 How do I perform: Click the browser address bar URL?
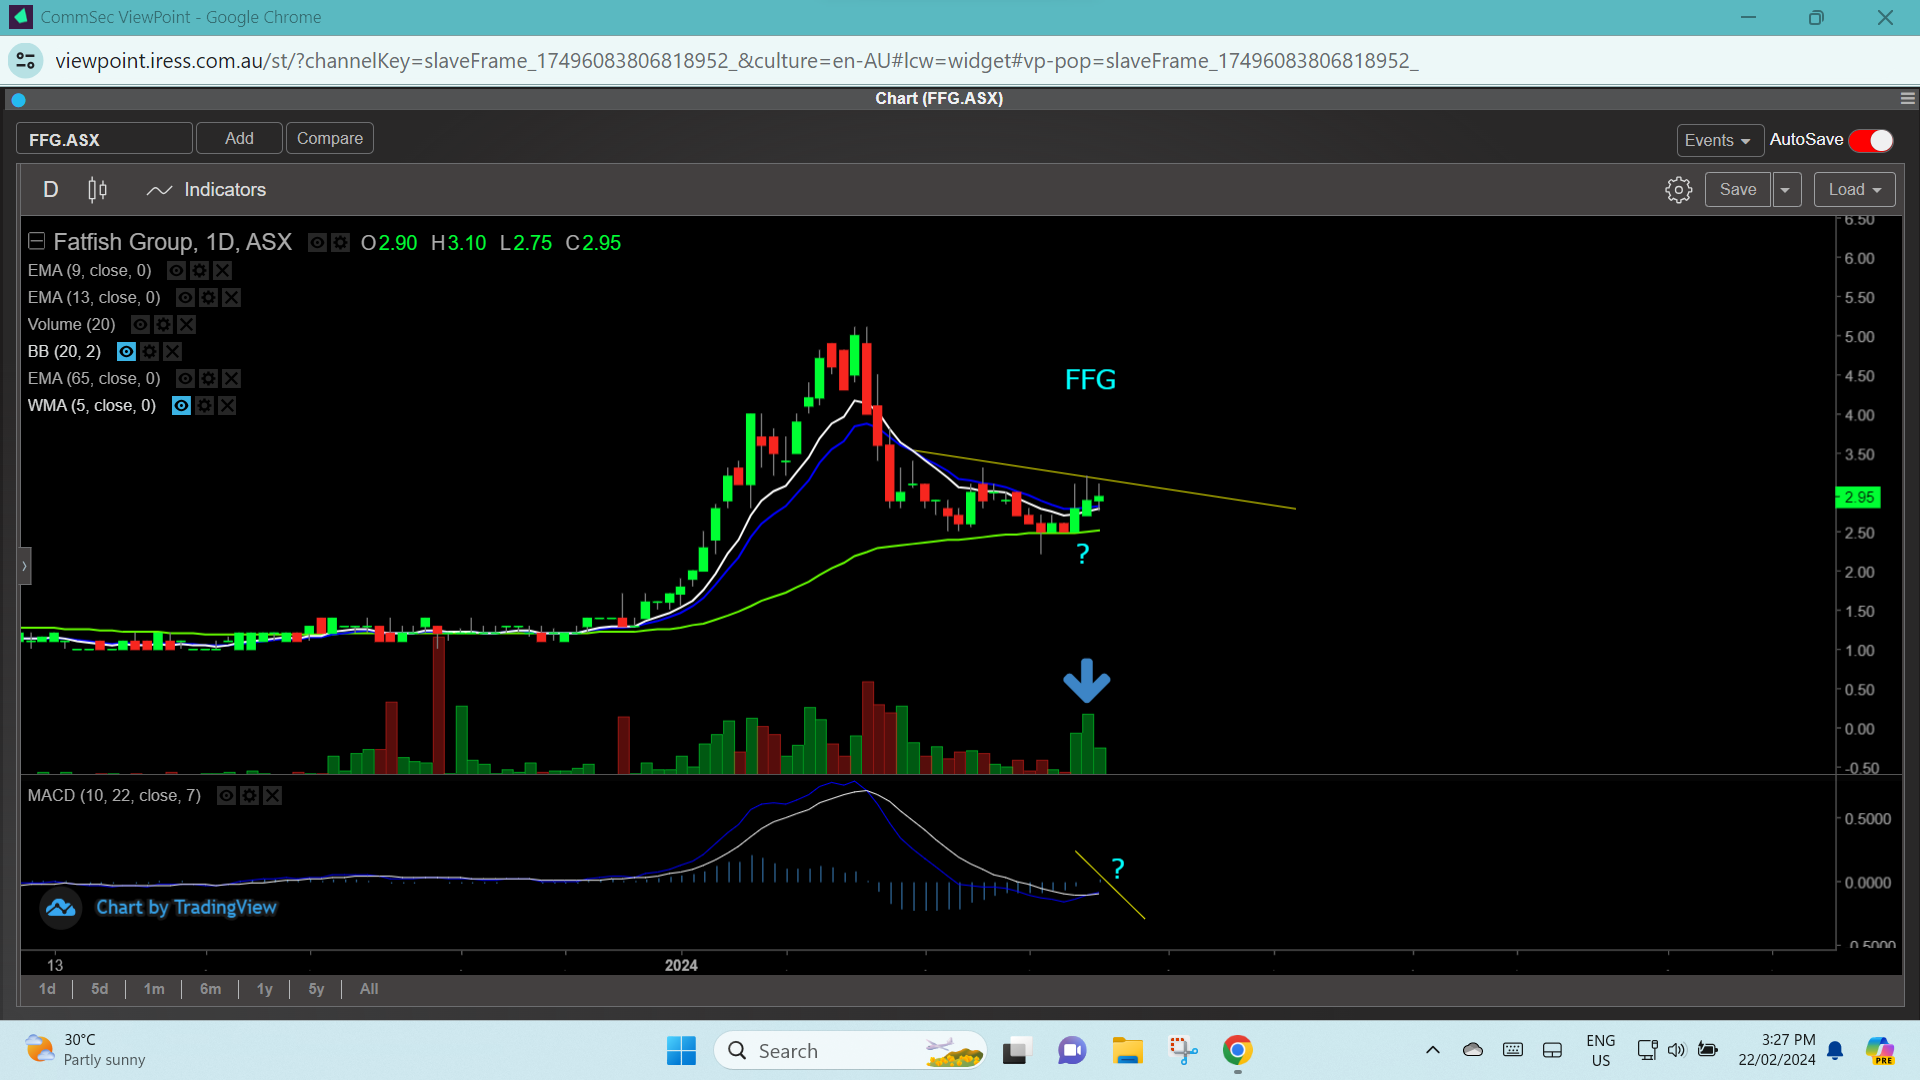(737, 61)
